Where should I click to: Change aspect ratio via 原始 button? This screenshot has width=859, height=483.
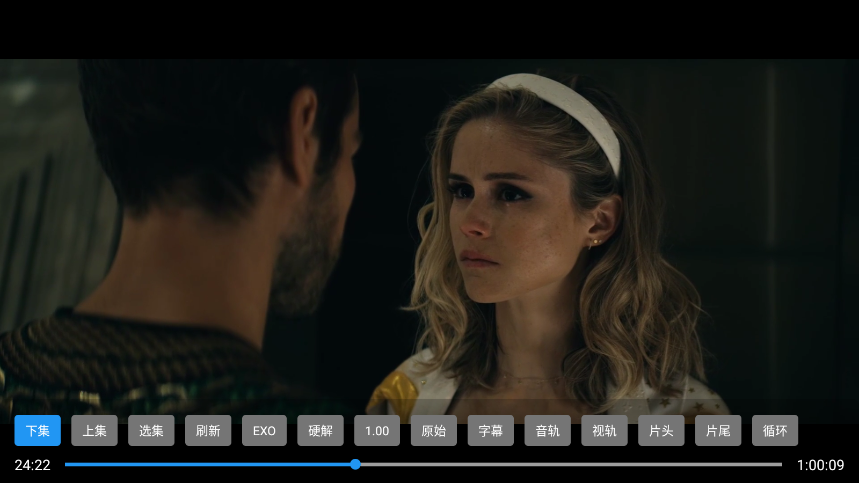(434, 430)
